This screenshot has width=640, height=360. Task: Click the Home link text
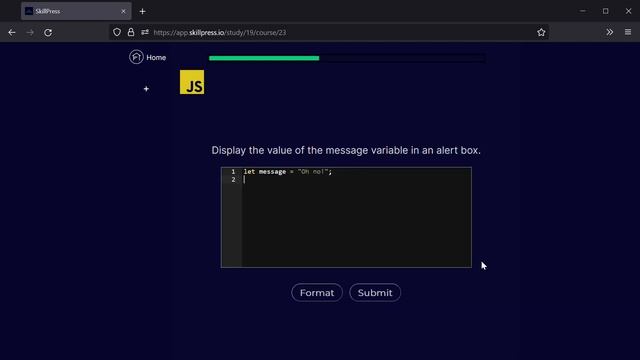[x=156, y=58]
